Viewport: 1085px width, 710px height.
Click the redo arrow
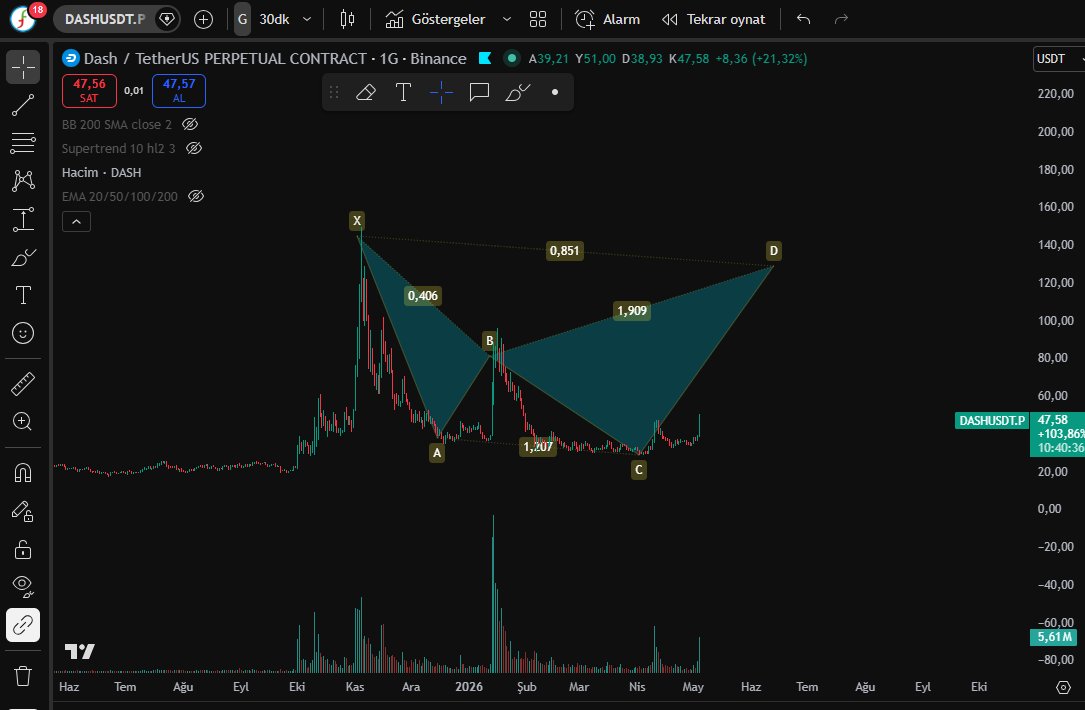tap(841, 19)
